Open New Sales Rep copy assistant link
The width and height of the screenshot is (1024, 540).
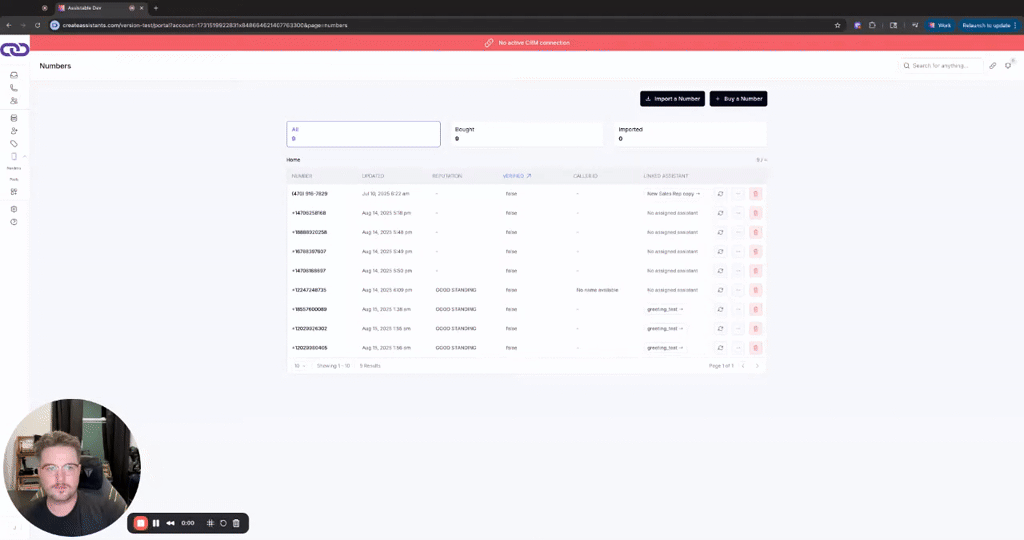pos(673,194)
